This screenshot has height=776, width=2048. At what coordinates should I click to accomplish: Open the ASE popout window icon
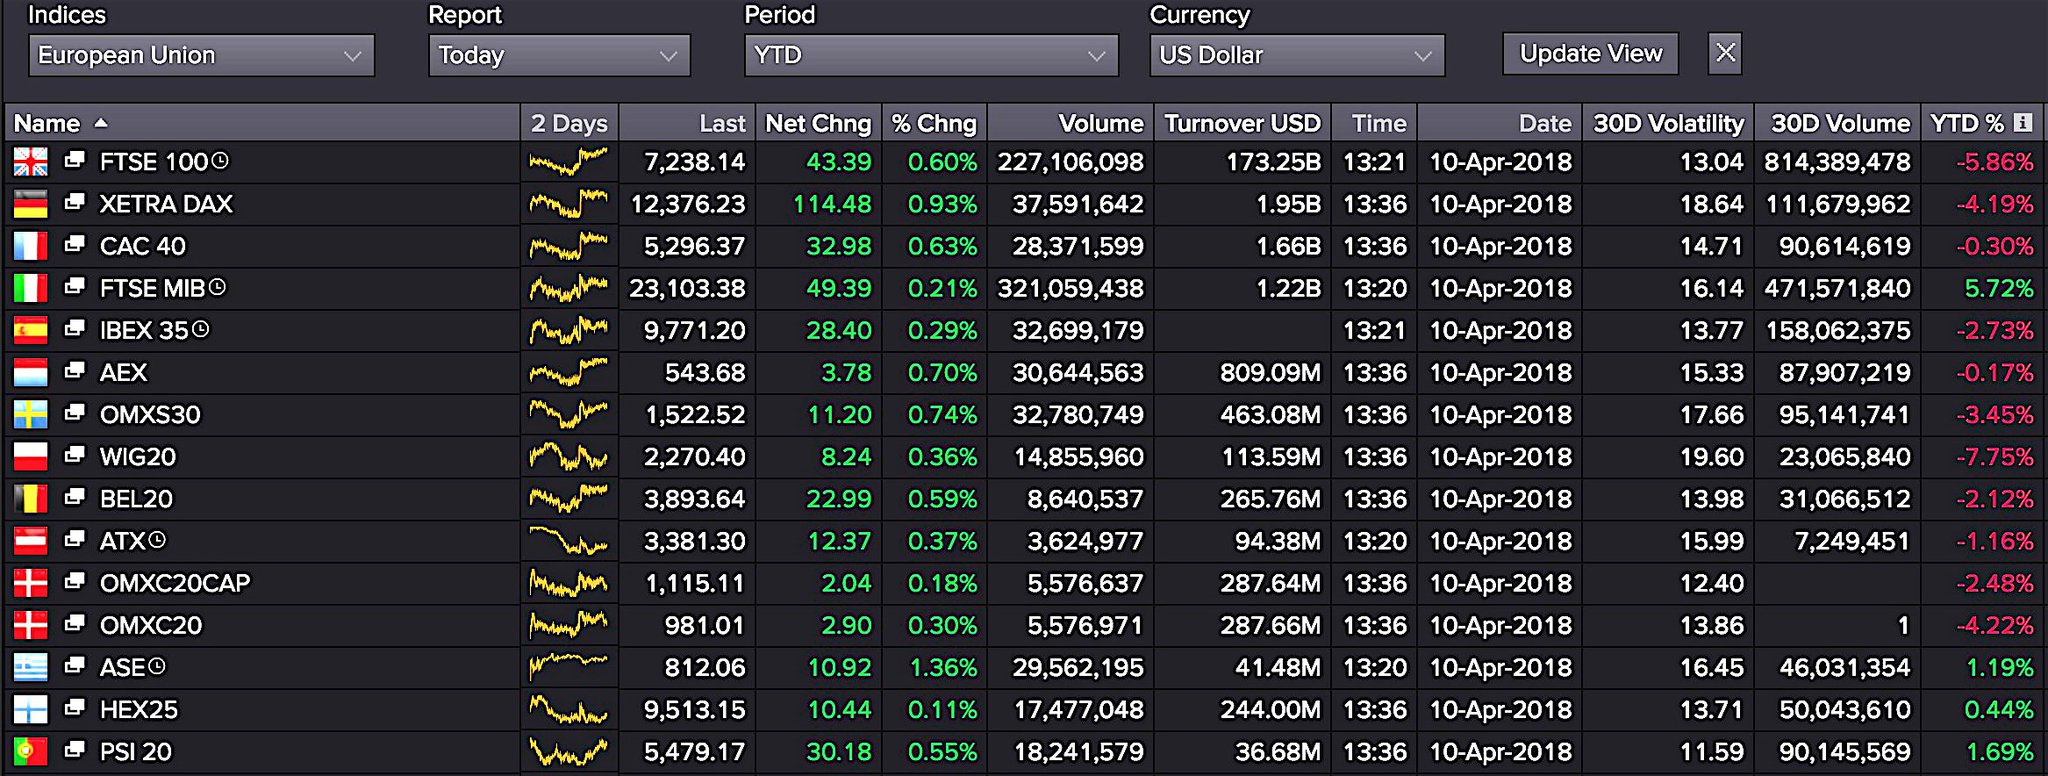[74, 666]
